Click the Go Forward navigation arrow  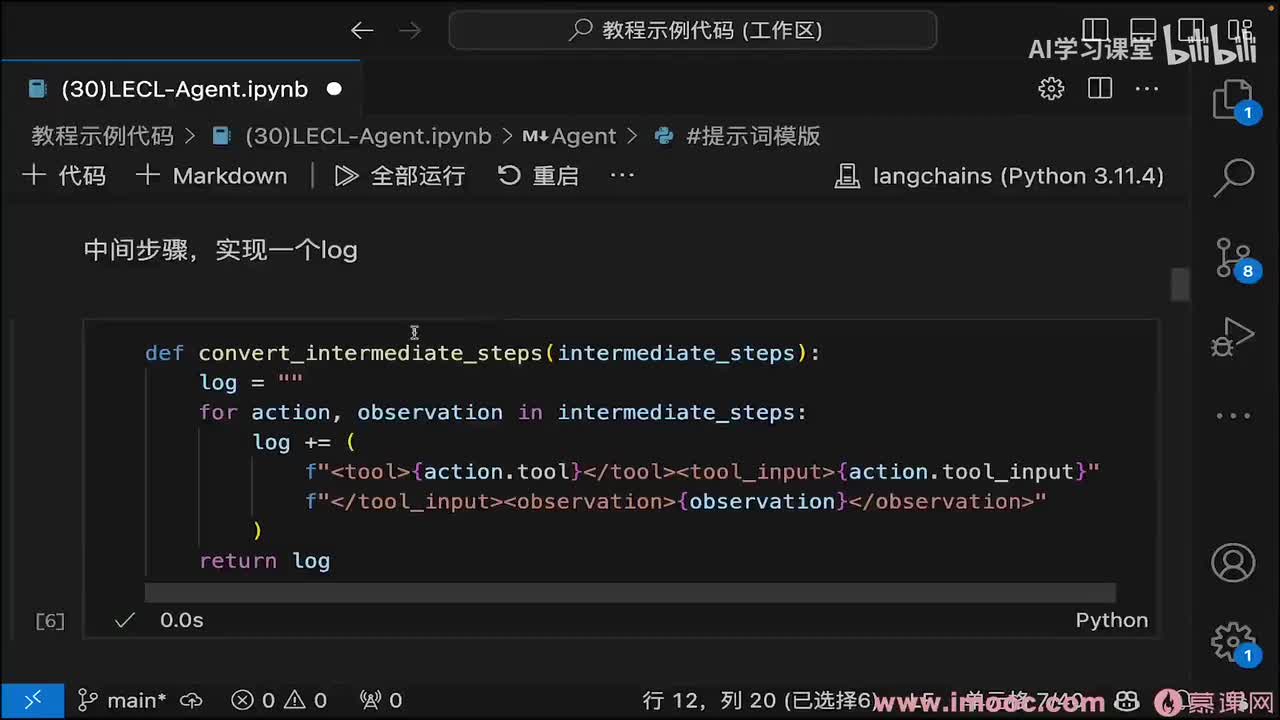(x=410, y=30)
